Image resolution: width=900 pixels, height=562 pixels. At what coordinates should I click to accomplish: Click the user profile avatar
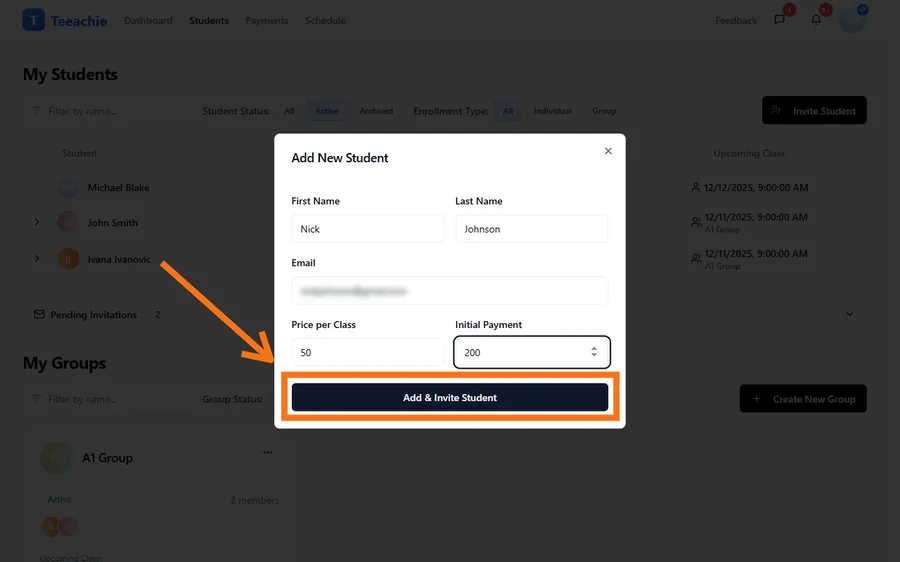tap(852, 19)
